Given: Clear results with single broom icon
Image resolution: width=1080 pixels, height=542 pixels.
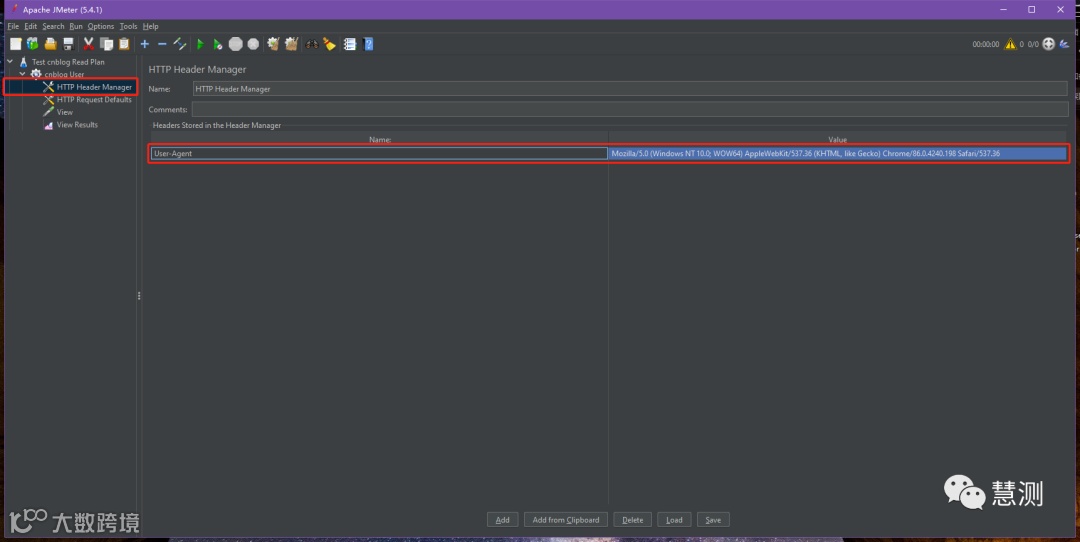Looking at the screenshot, I should pos(273,44).
